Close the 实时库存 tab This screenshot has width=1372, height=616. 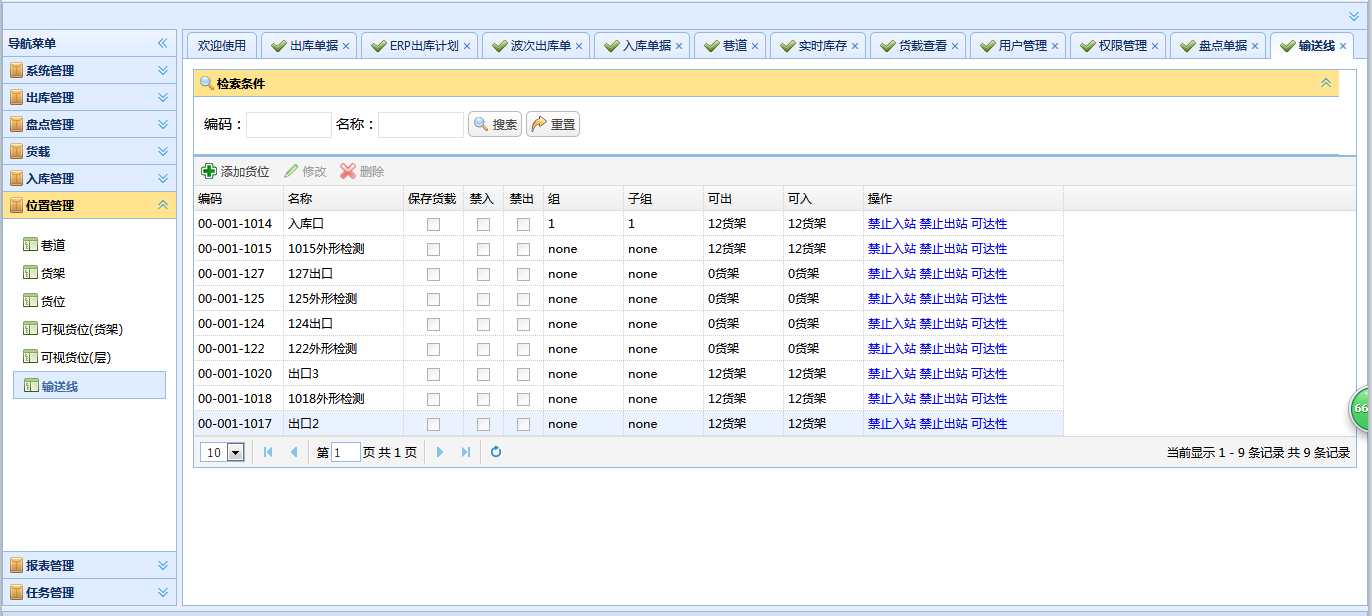coord(854,46)
